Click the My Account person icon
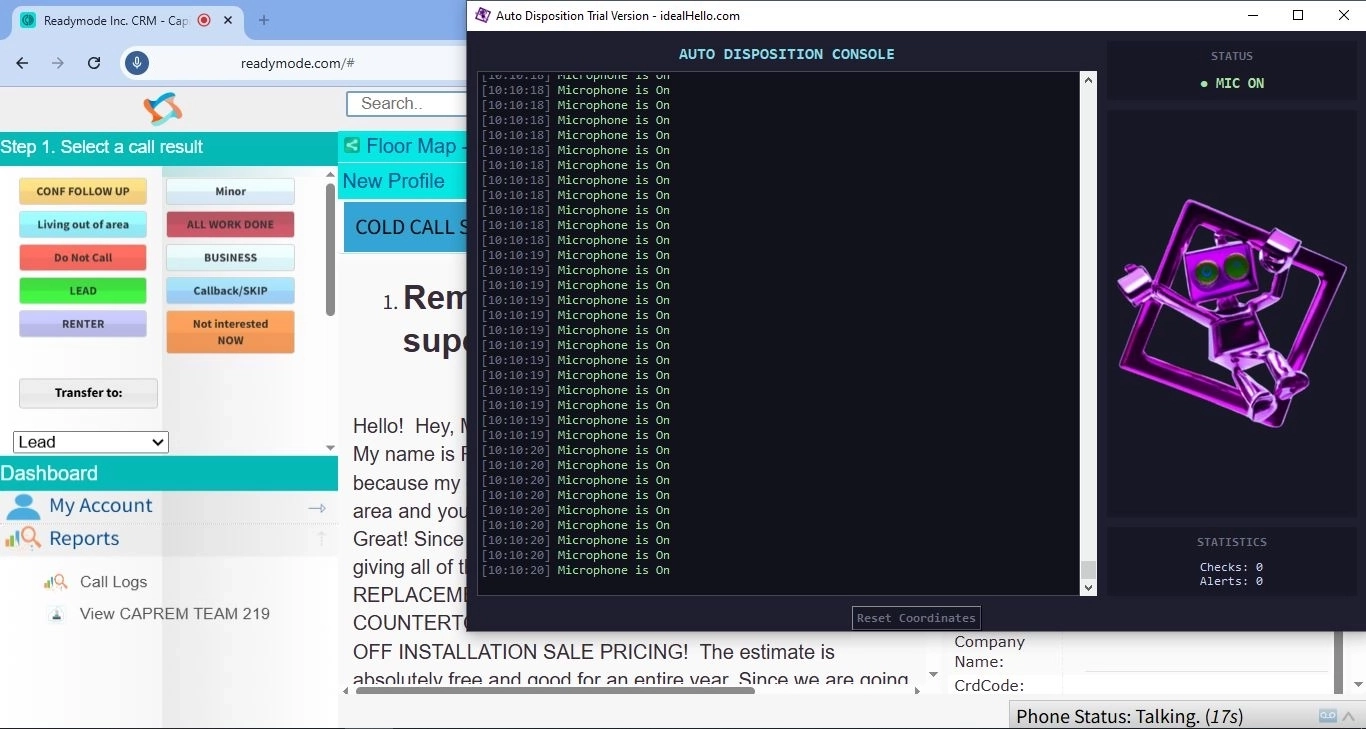 [23, 506]
